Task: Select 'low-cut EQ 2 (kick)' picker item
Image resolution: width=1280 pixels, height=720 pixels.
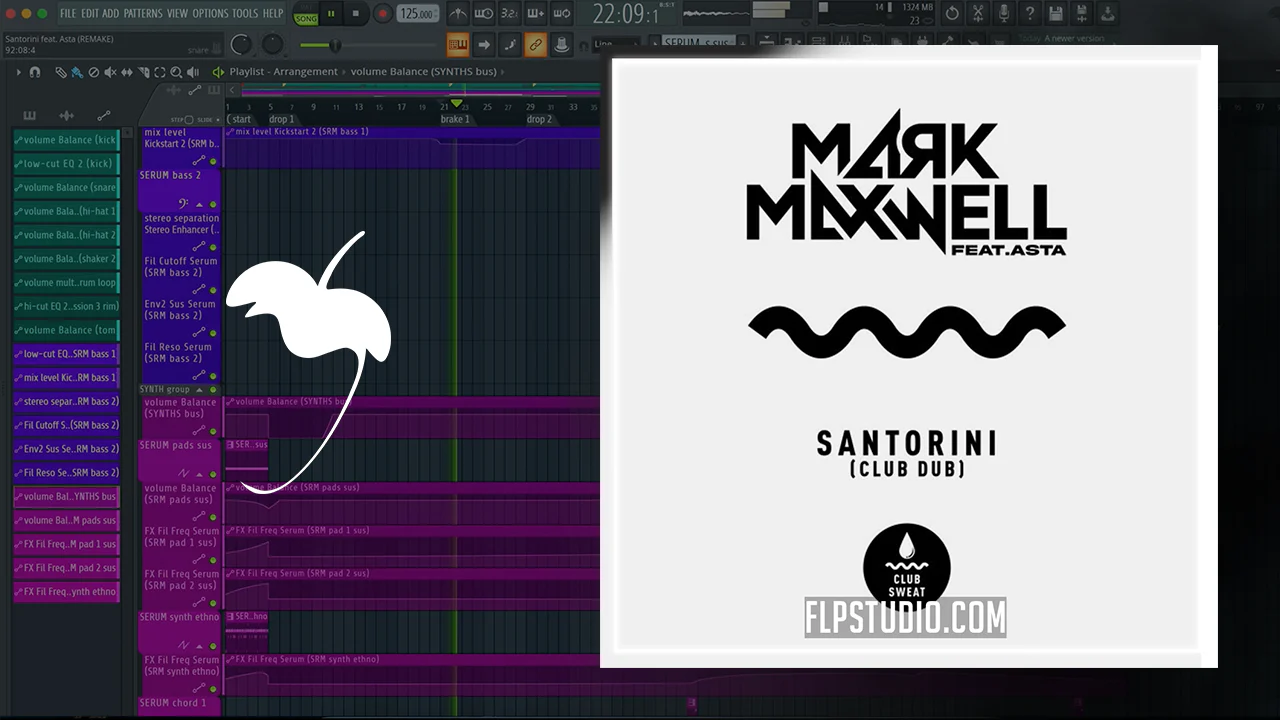Action: 66,164
